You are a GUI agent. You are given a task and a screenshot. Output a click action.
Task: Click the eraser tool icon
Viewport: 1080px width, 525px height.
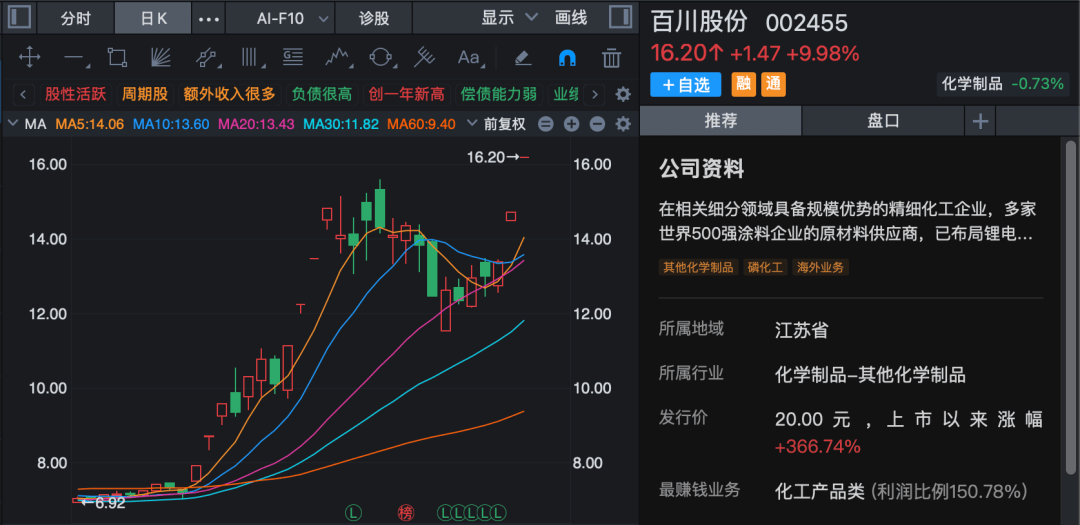(x=522, y=57)
